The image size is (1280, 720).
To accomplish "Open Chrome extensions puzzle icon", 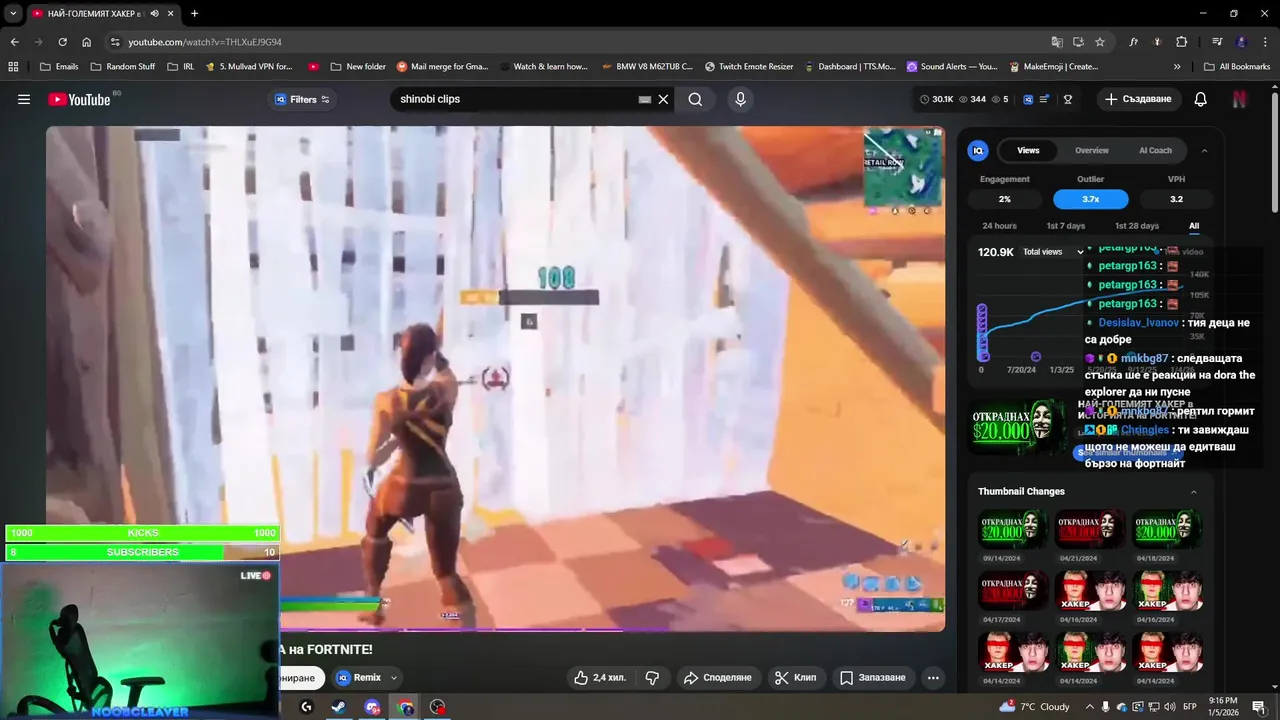I will click(x=1181, y=42).
